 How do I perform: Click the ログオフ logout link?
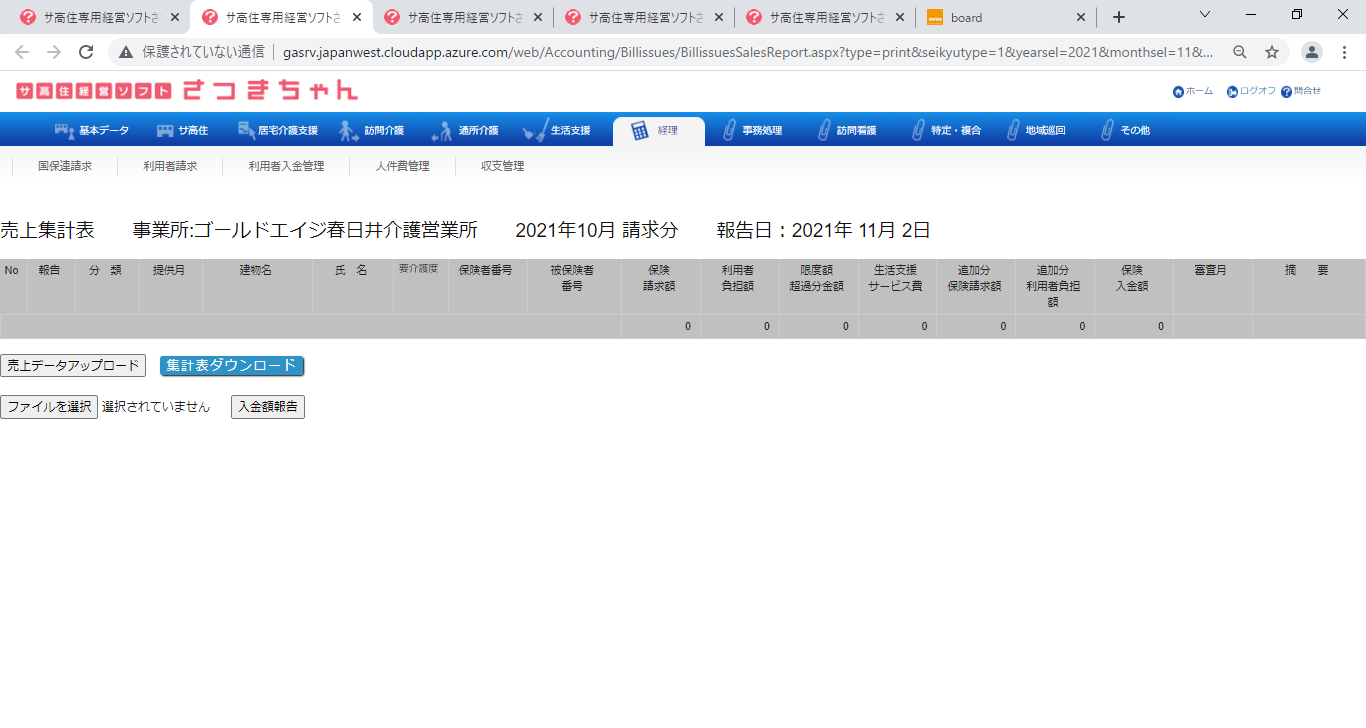[x=1251, y=91]
